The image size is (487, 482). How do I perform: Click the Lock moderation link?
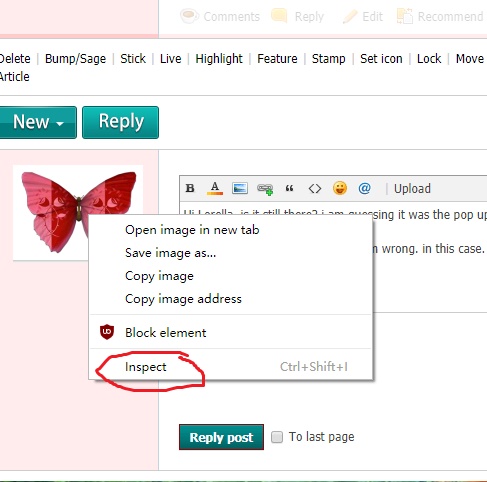click(429, 59)
